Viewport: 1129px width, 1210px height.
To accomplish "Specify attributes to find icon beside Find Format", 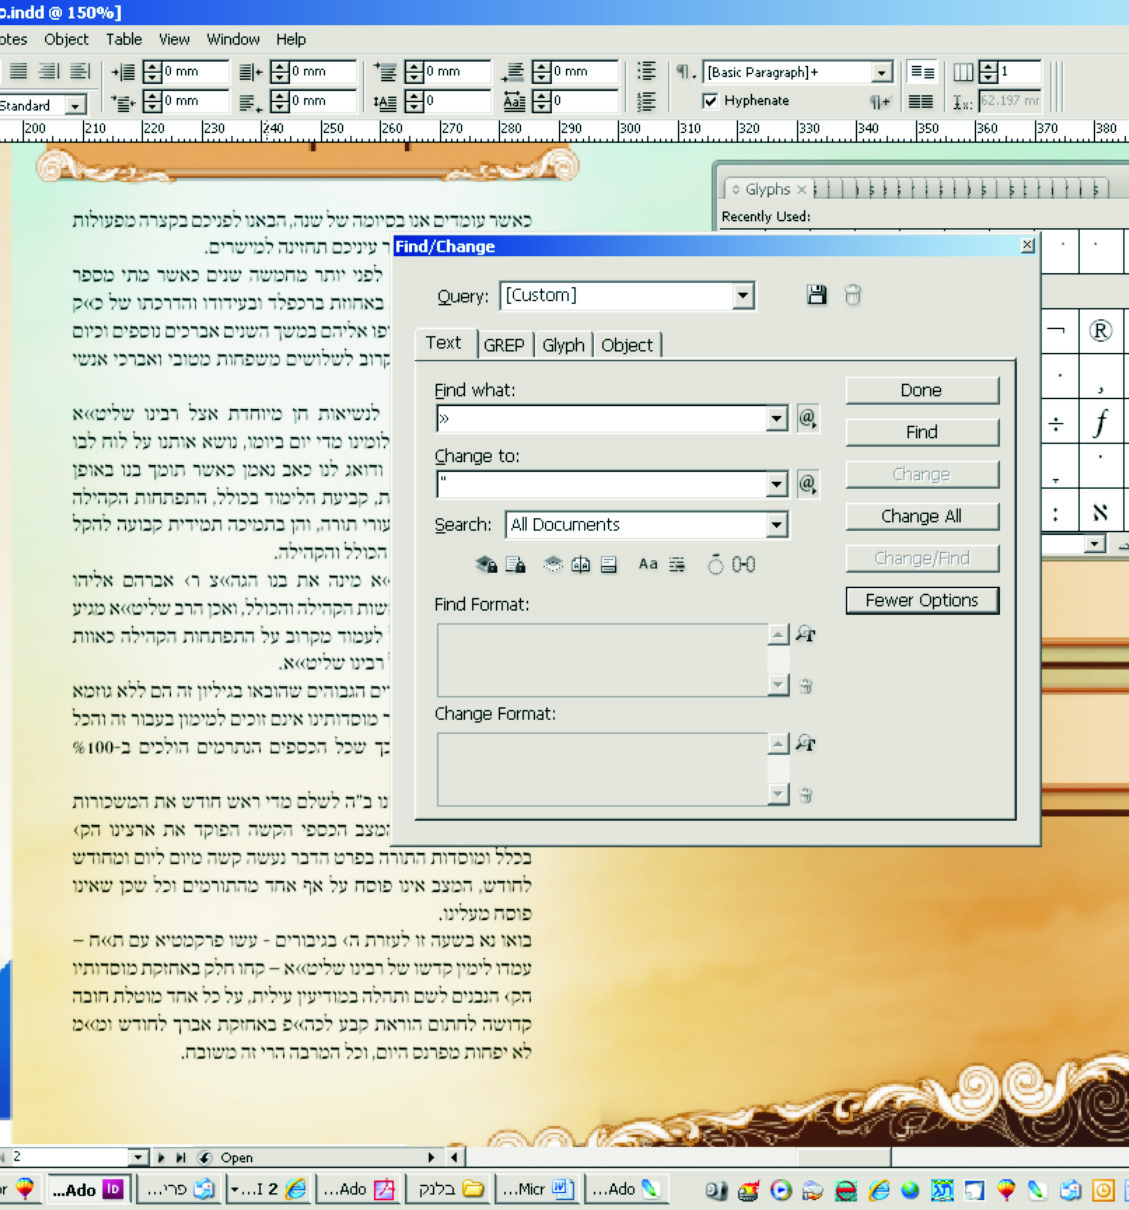I will 806,634.
